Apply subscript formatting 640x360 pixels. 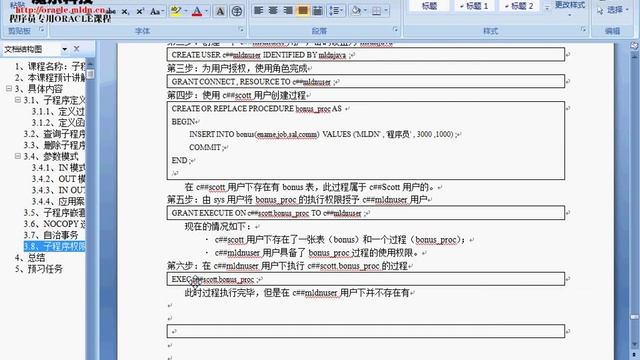coord(125,11)
